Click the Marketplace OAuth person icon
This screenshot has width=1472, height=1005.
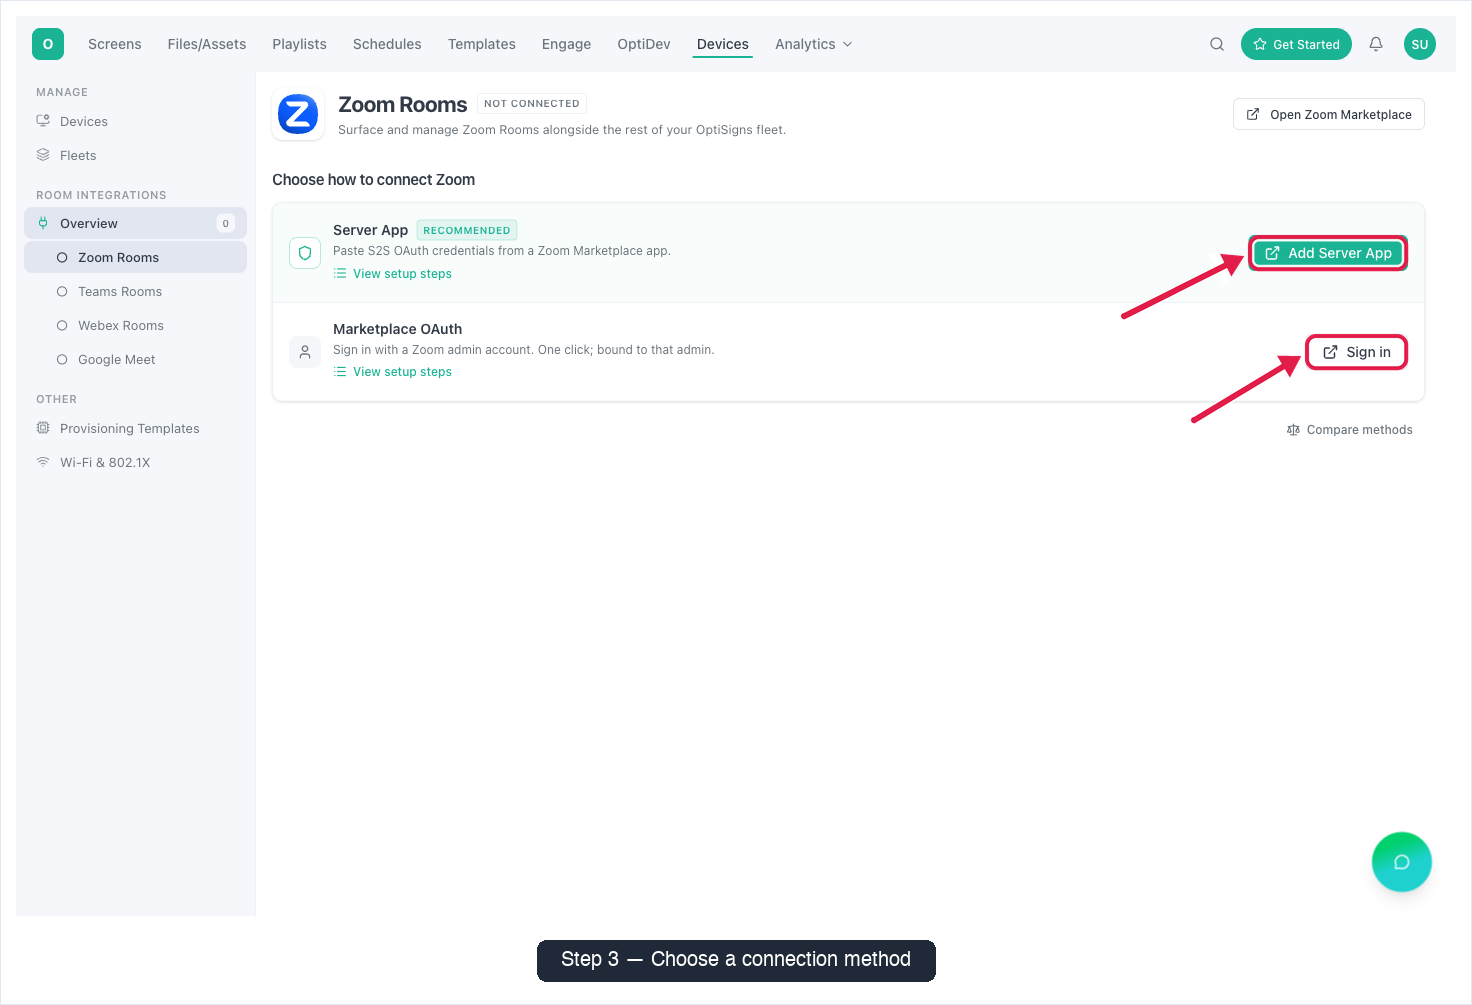click(305, 352)
